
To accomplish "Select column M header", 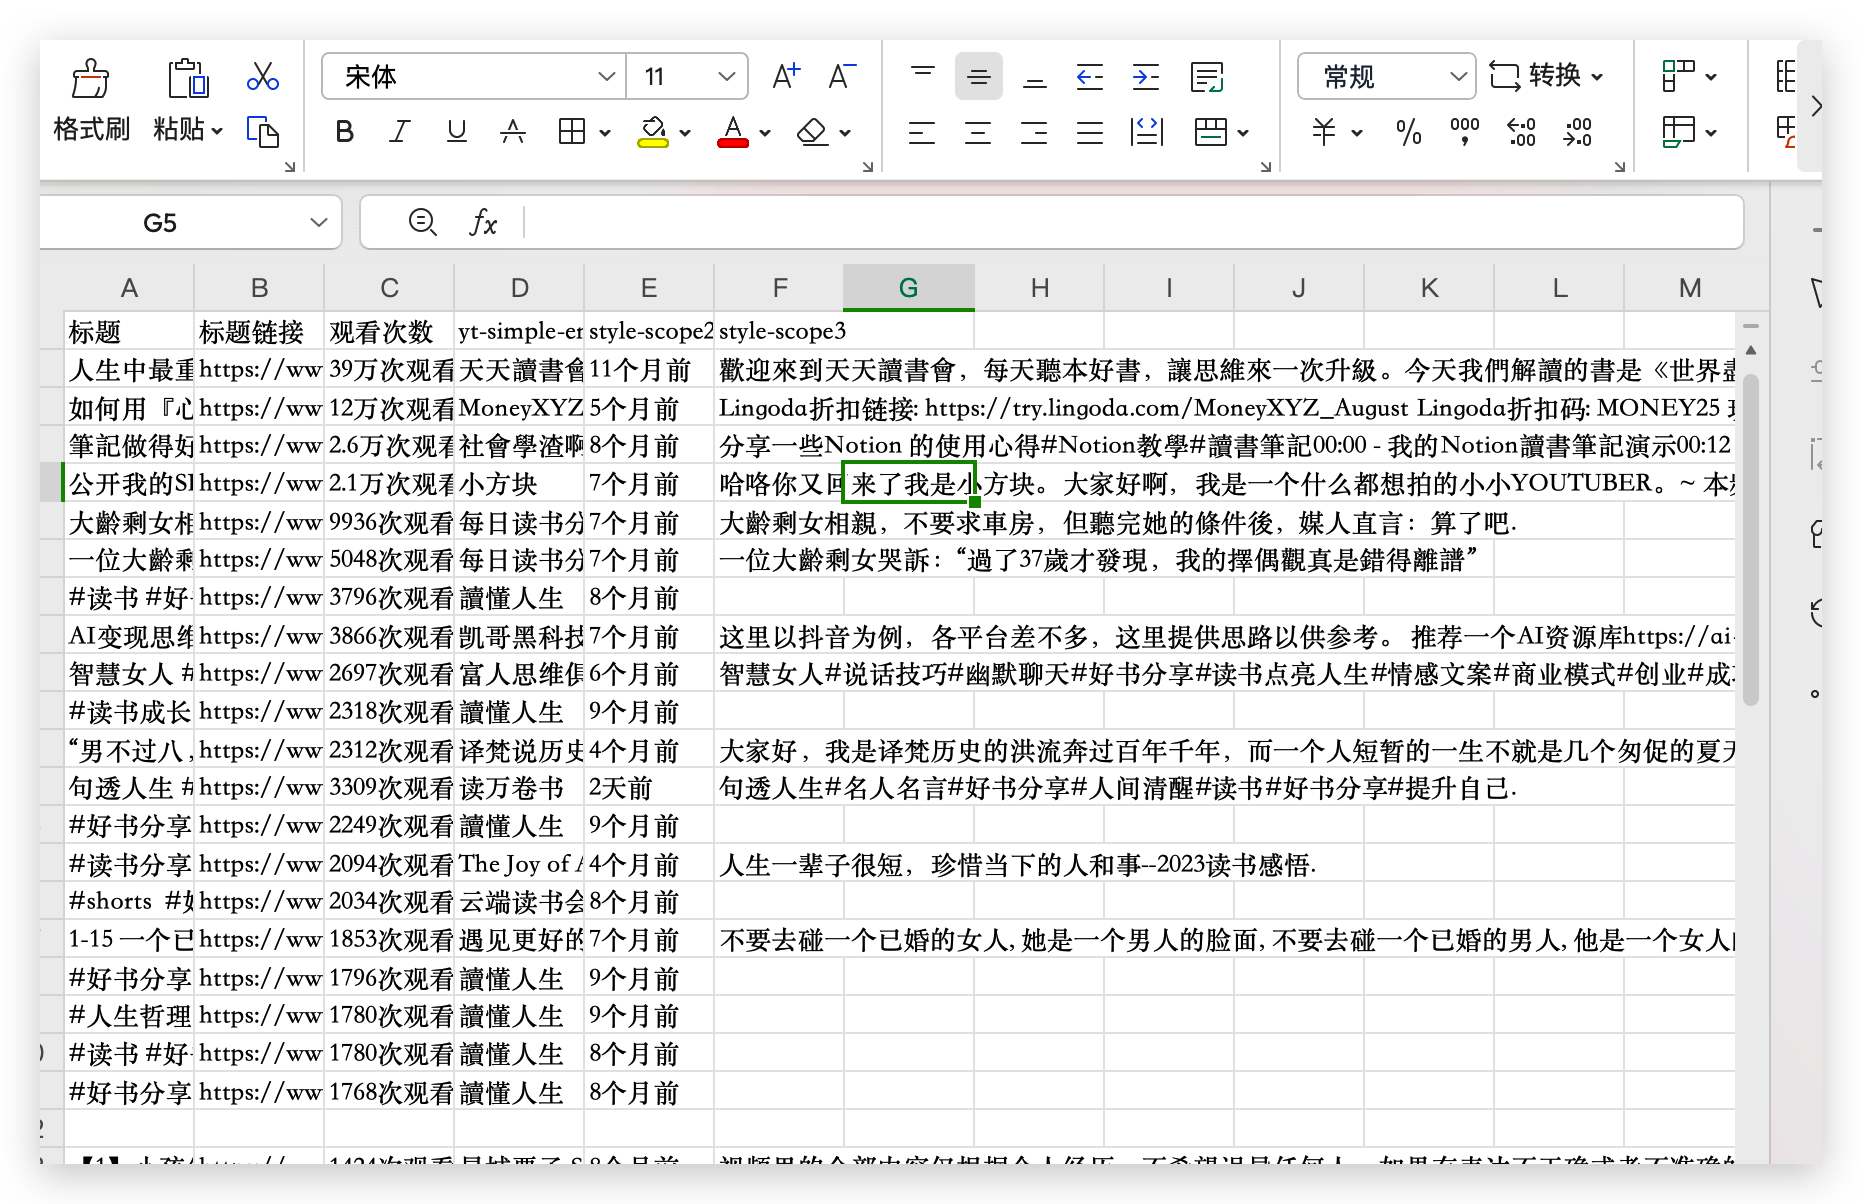I will pyautogui.click(x=1689, y=288).
